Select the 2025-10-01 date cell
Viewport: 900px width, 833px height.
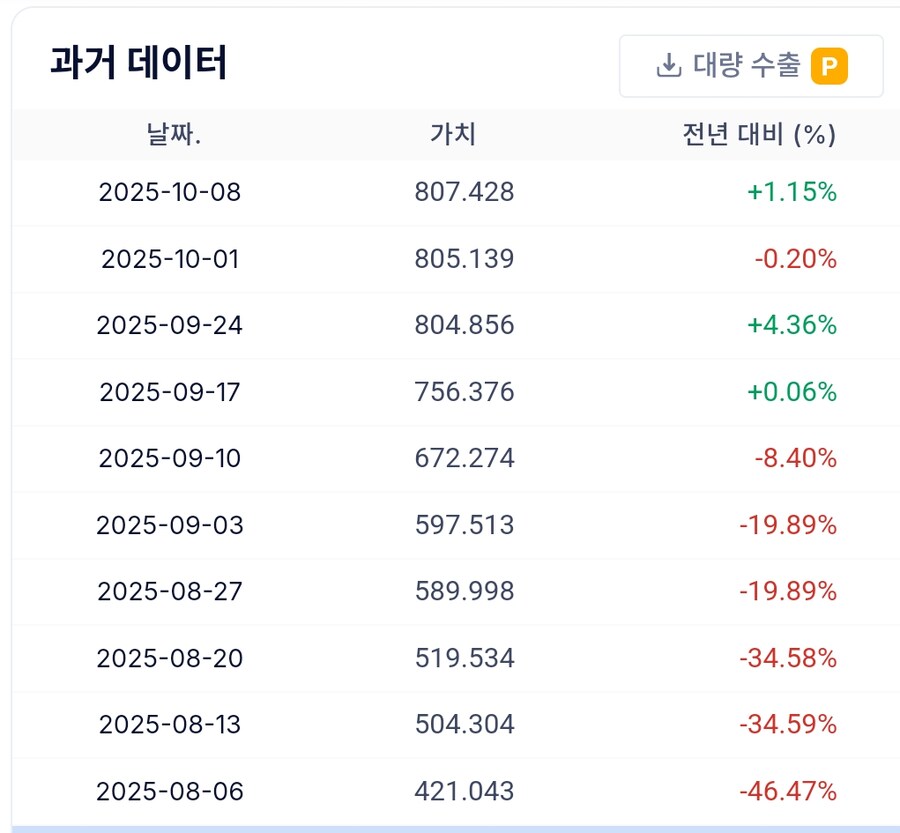point(170,259)
